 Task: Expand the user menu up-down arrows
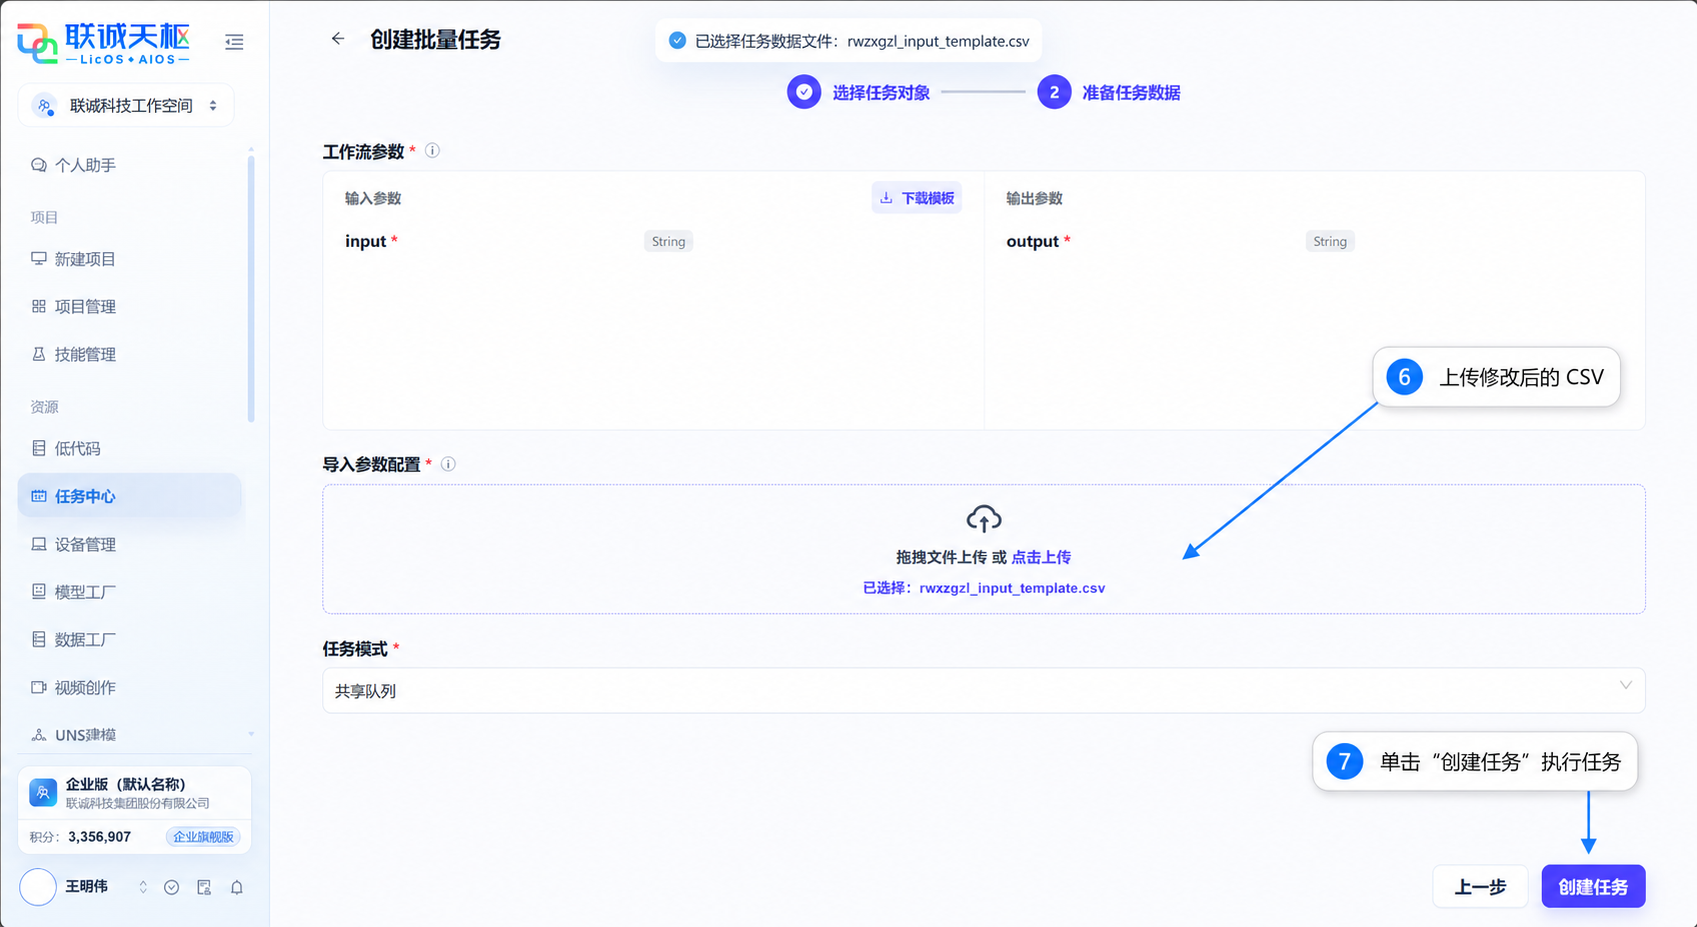143,887
